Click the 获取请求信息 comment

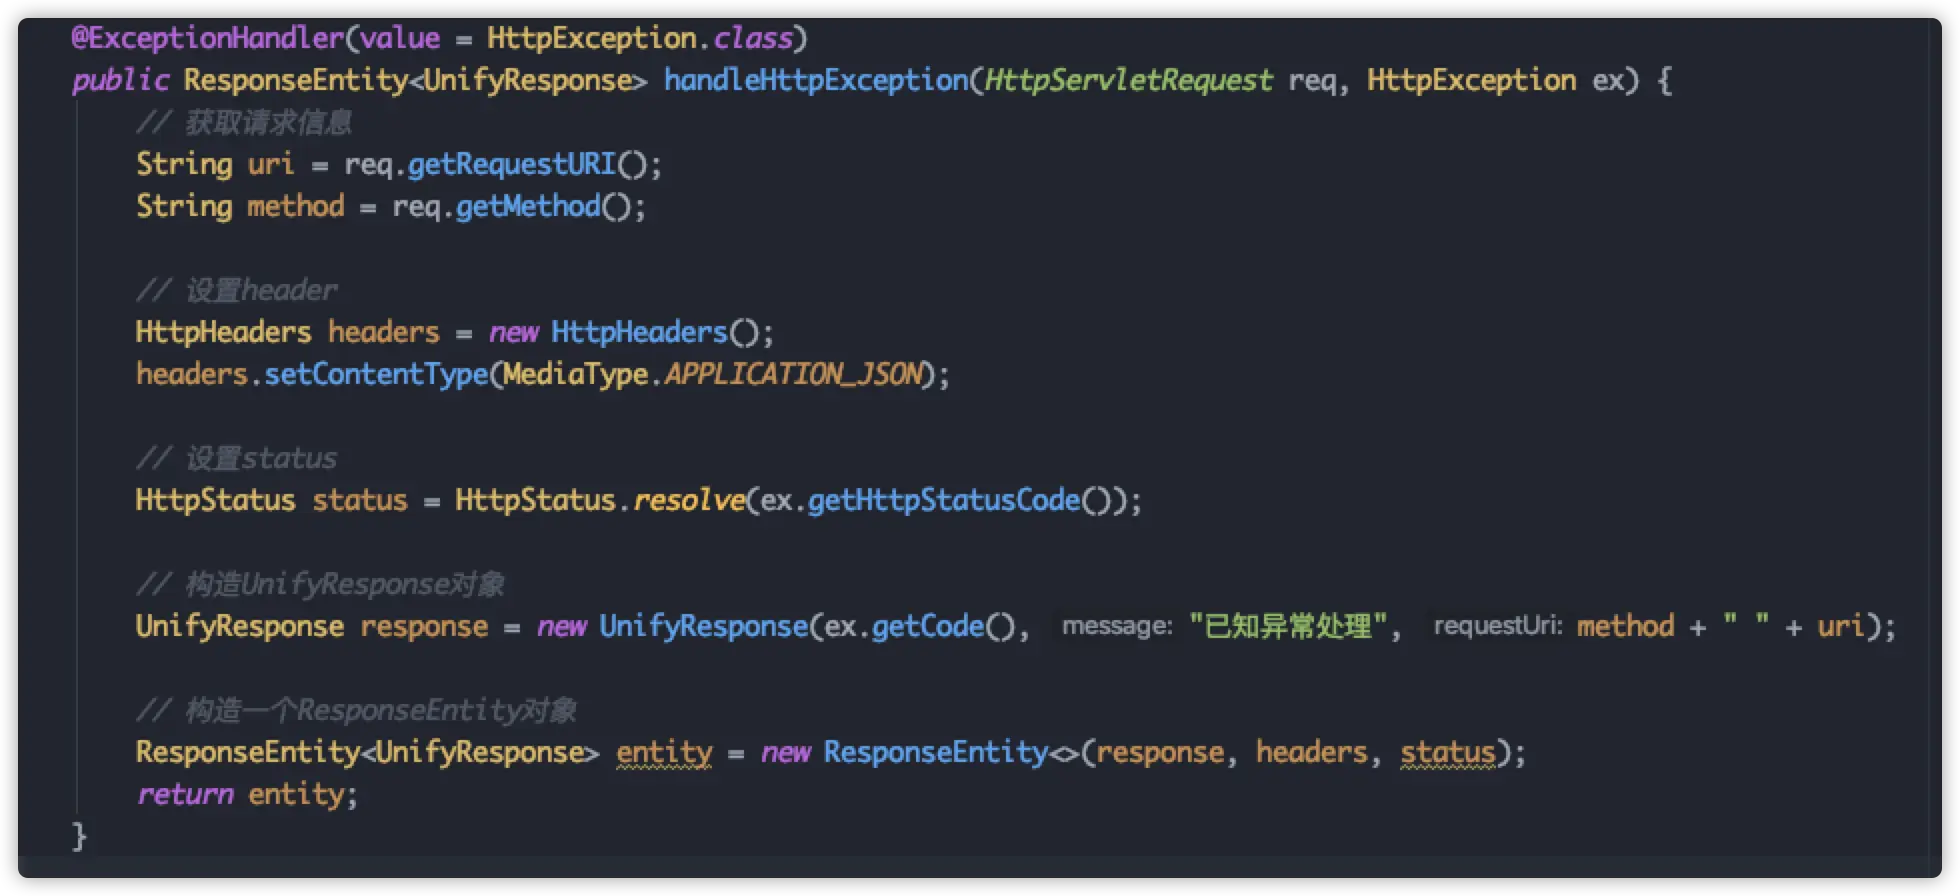tap(244, 122)
